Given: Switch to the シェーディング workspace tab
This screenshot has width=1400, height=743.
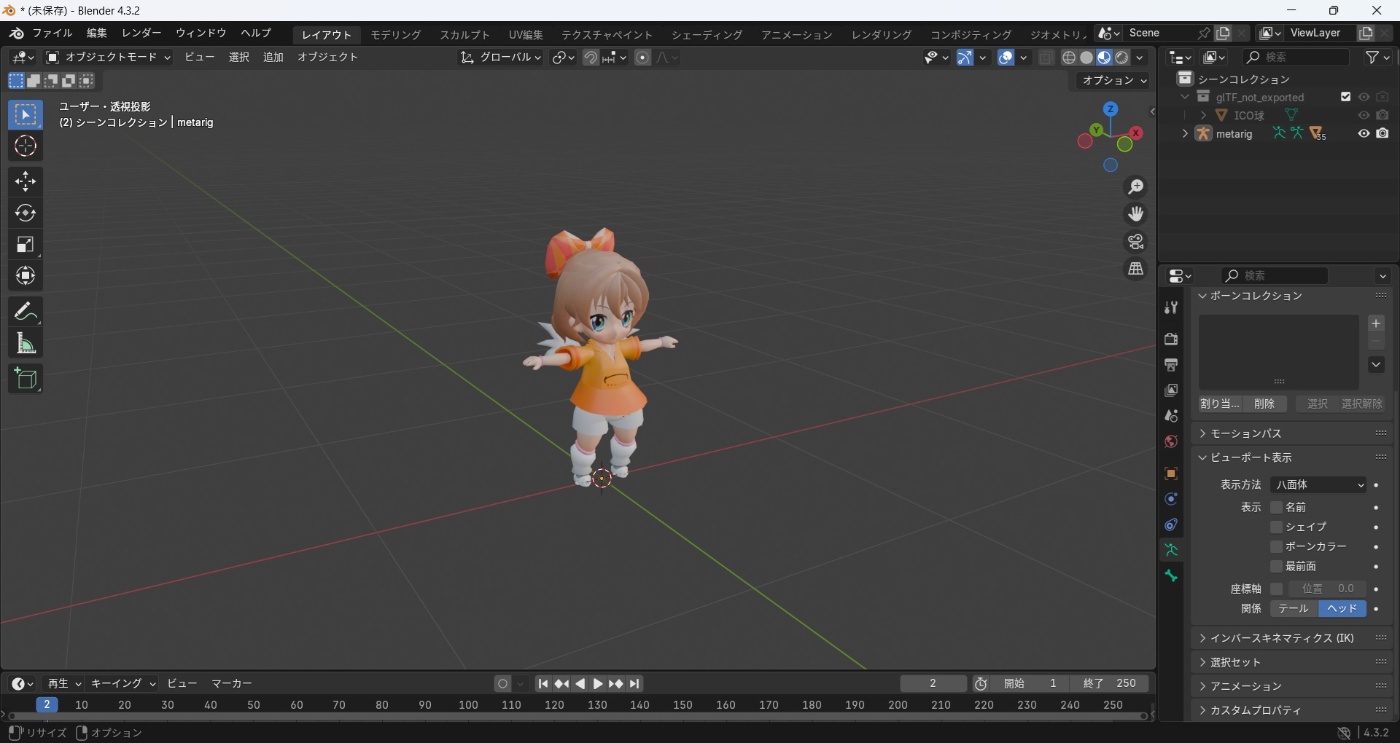Looking at the screenshot, I should pyautogui.click(x=707, y=34).
